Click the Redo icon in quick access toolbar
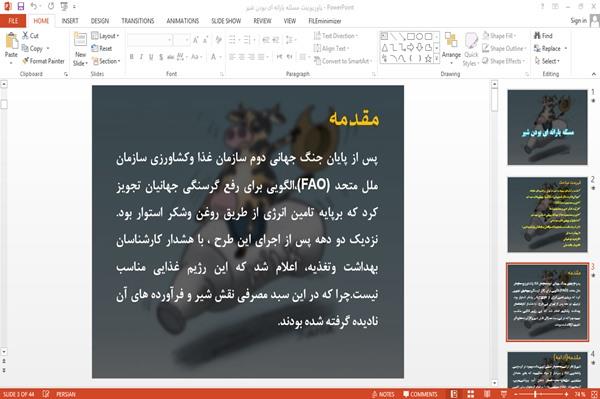 [51, 6]
